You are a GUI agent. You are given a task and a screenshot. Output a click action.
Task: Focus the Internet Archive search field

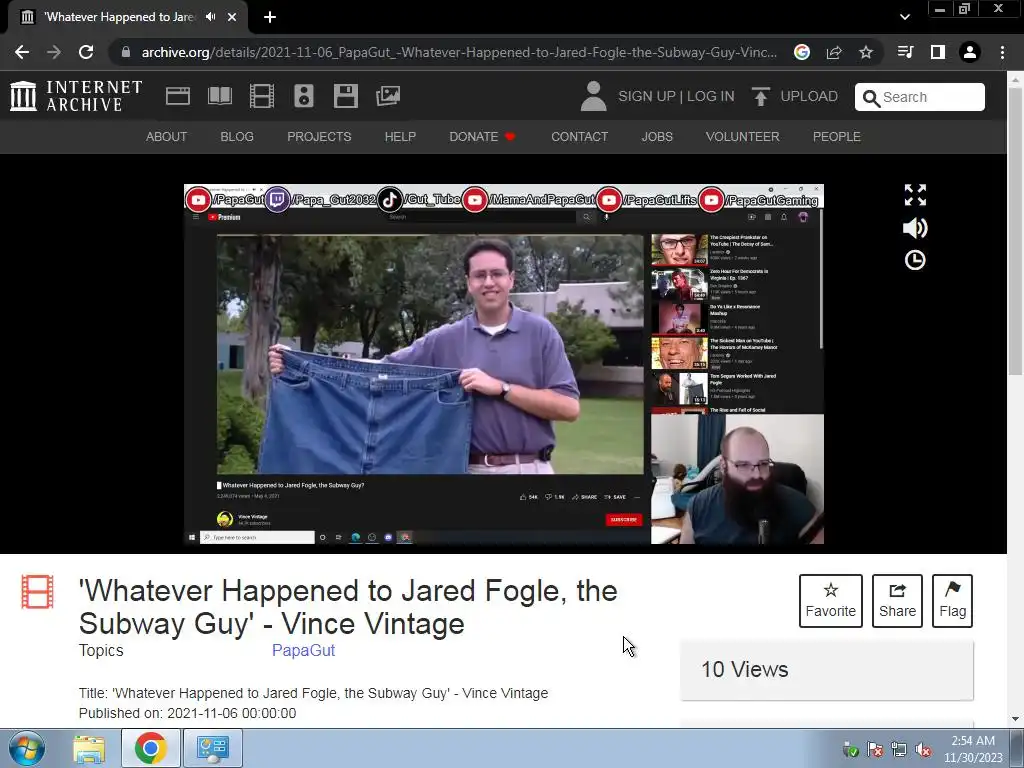tap(920, 97)
